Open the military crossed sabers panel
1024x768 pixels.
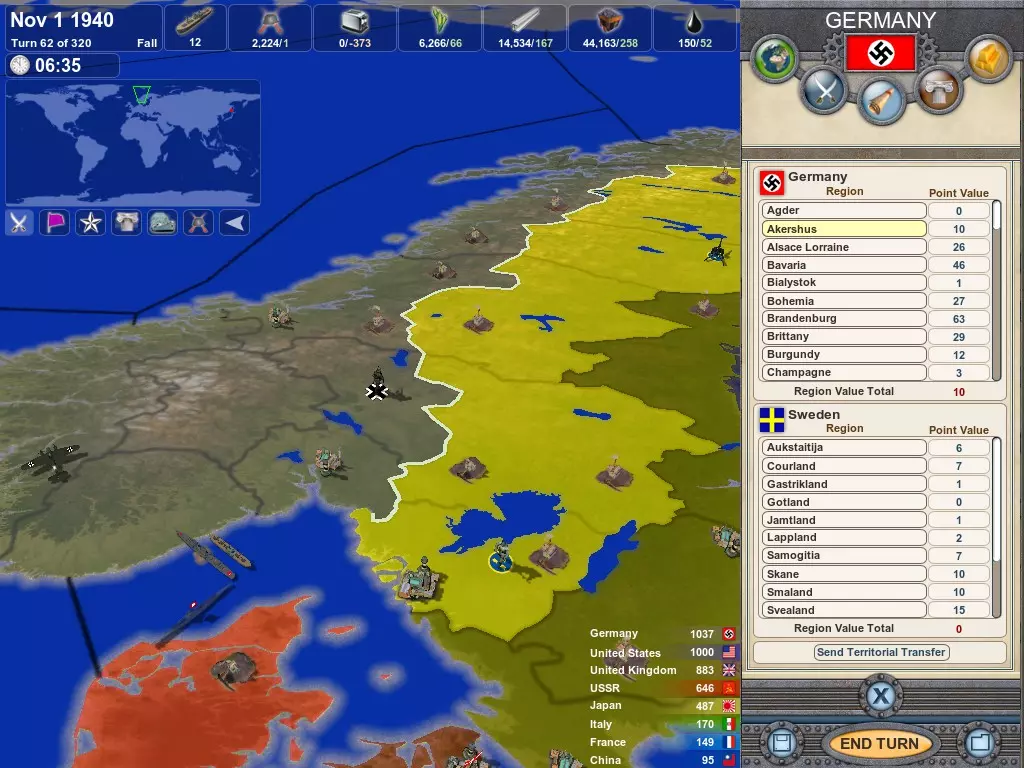tap(825, 90)
